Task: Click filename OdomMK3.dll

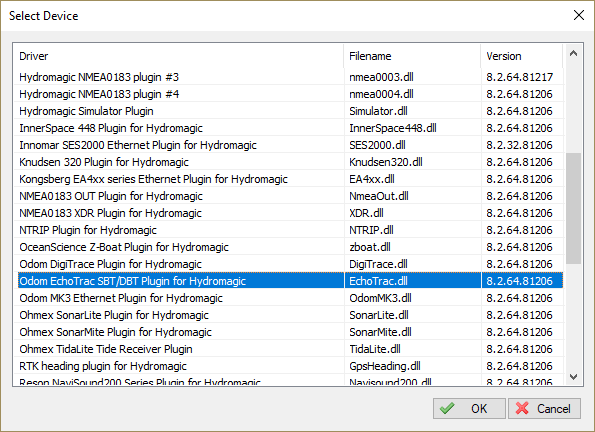Action: click(380, 298)
